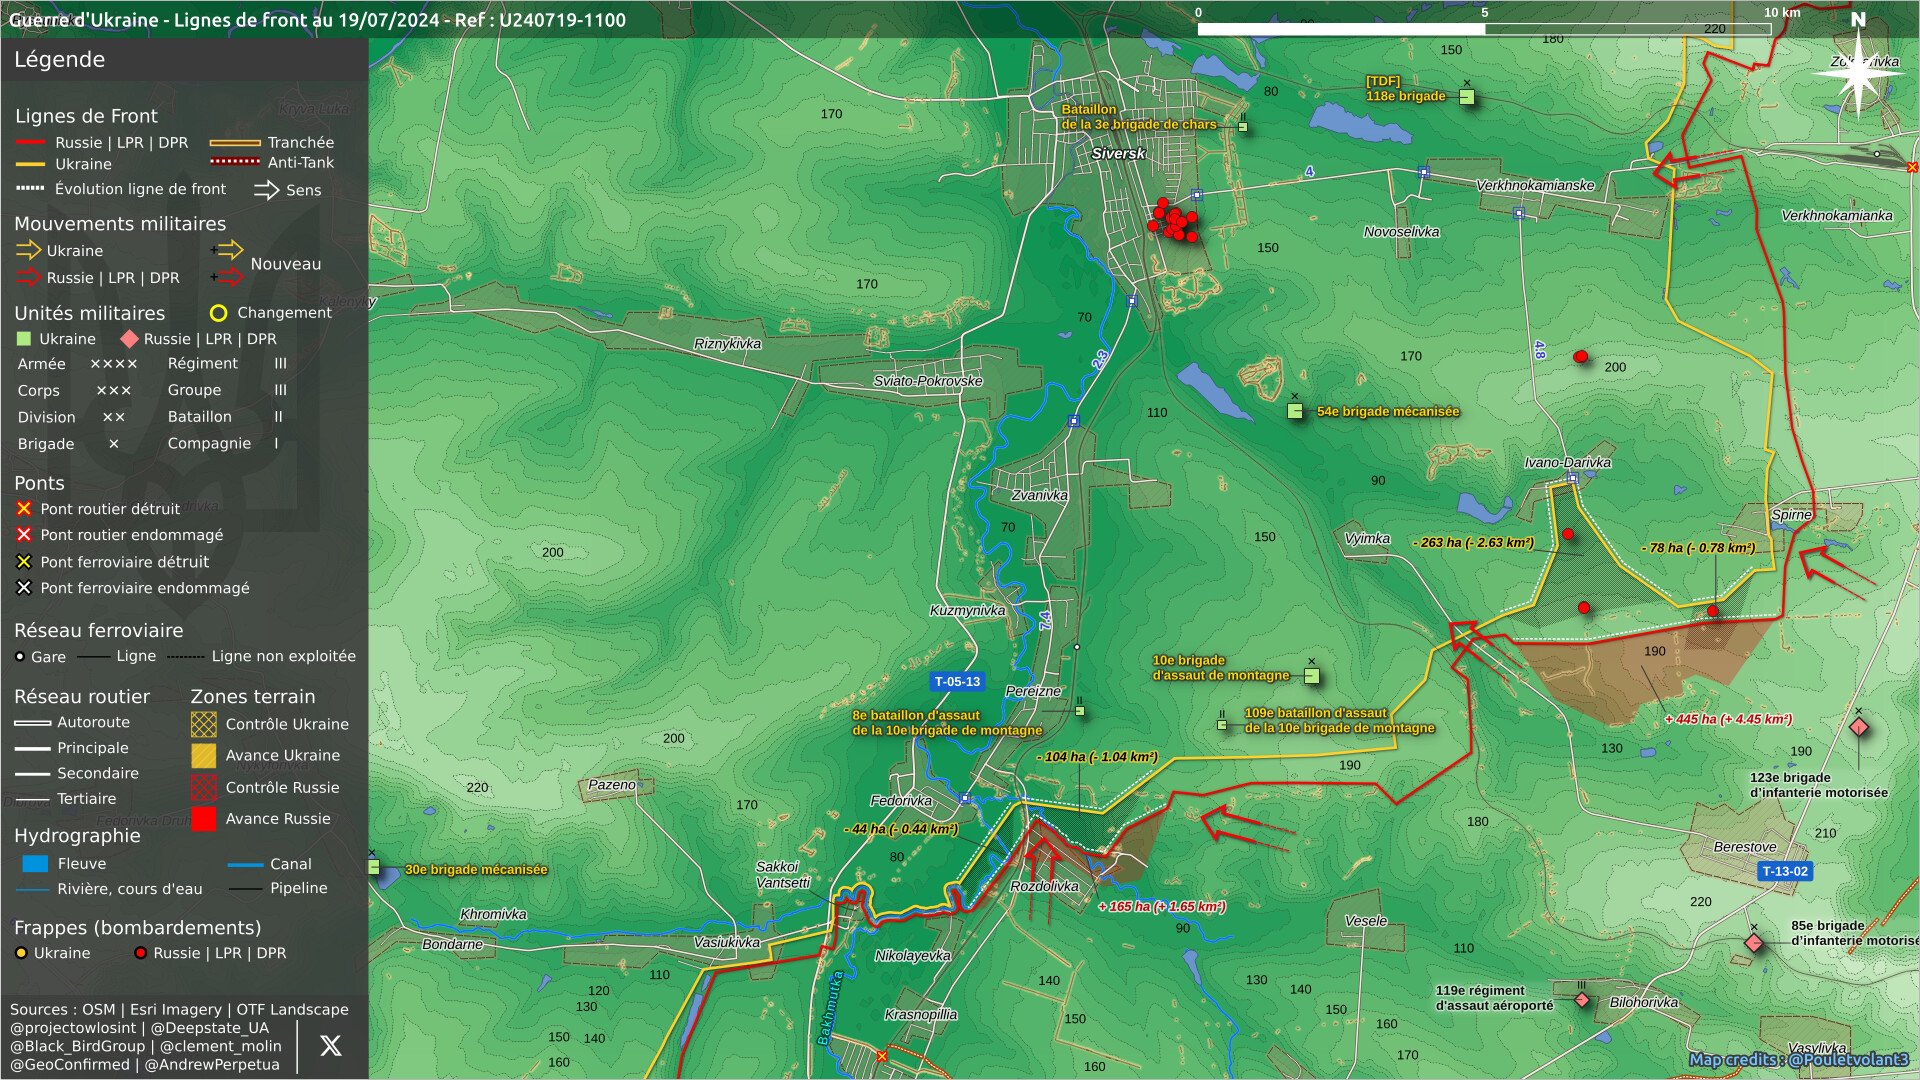Click the Siversk town label
This screenshot has width=1920, height=1080.
1118,154
